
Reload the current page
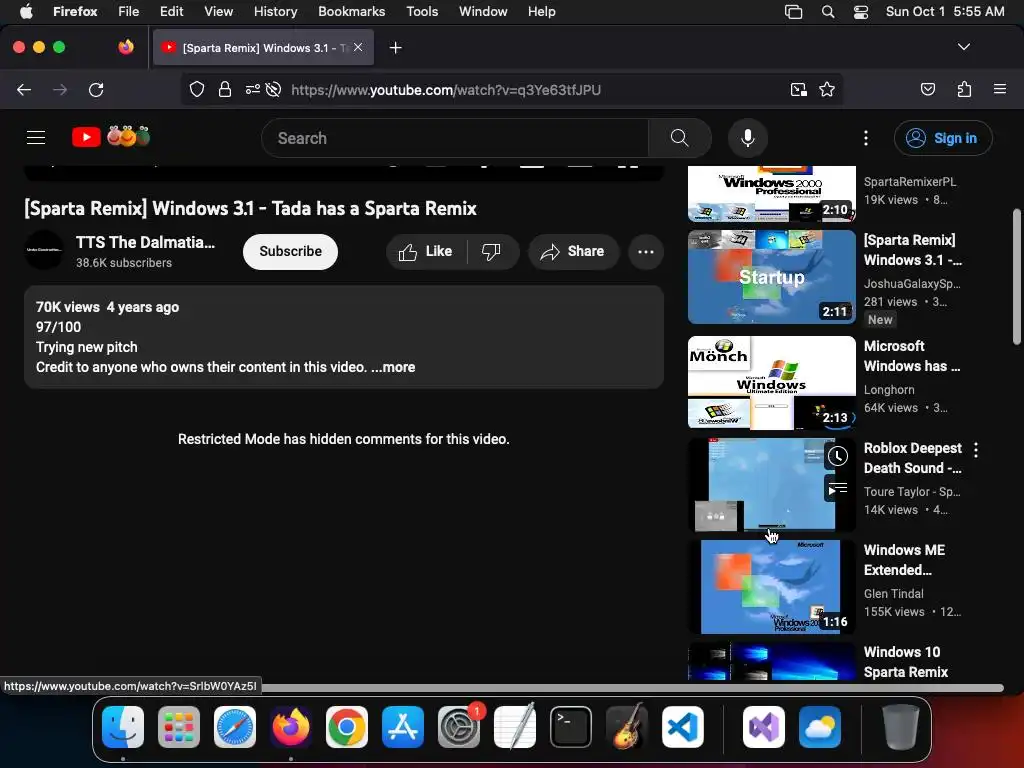(96, 89)
